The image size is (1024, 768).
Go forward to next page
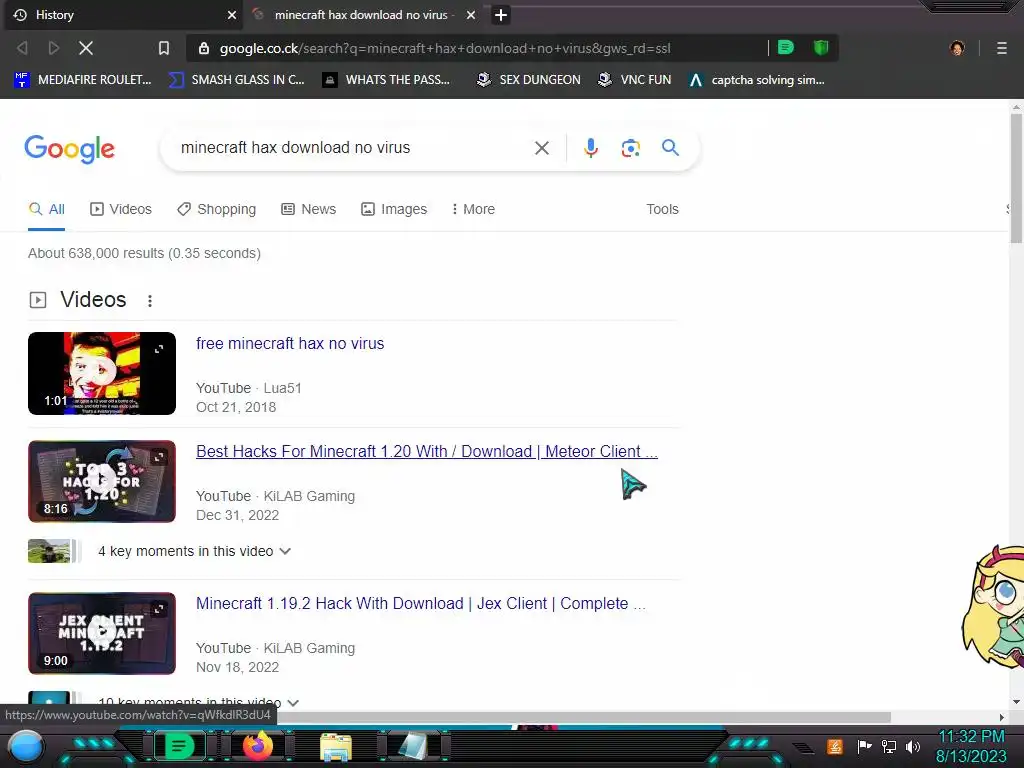(54, 48)
